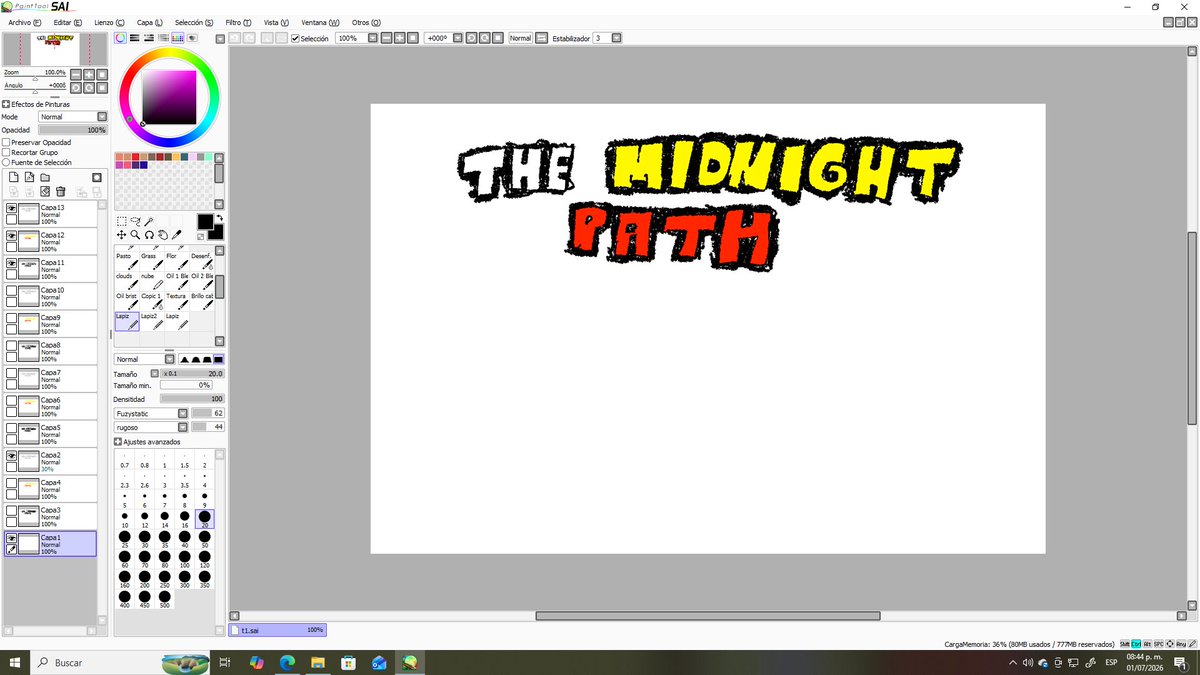Create a new layer folder
Image resolution: width=1200 pixels, height=675 pixels.
[45, 177]
